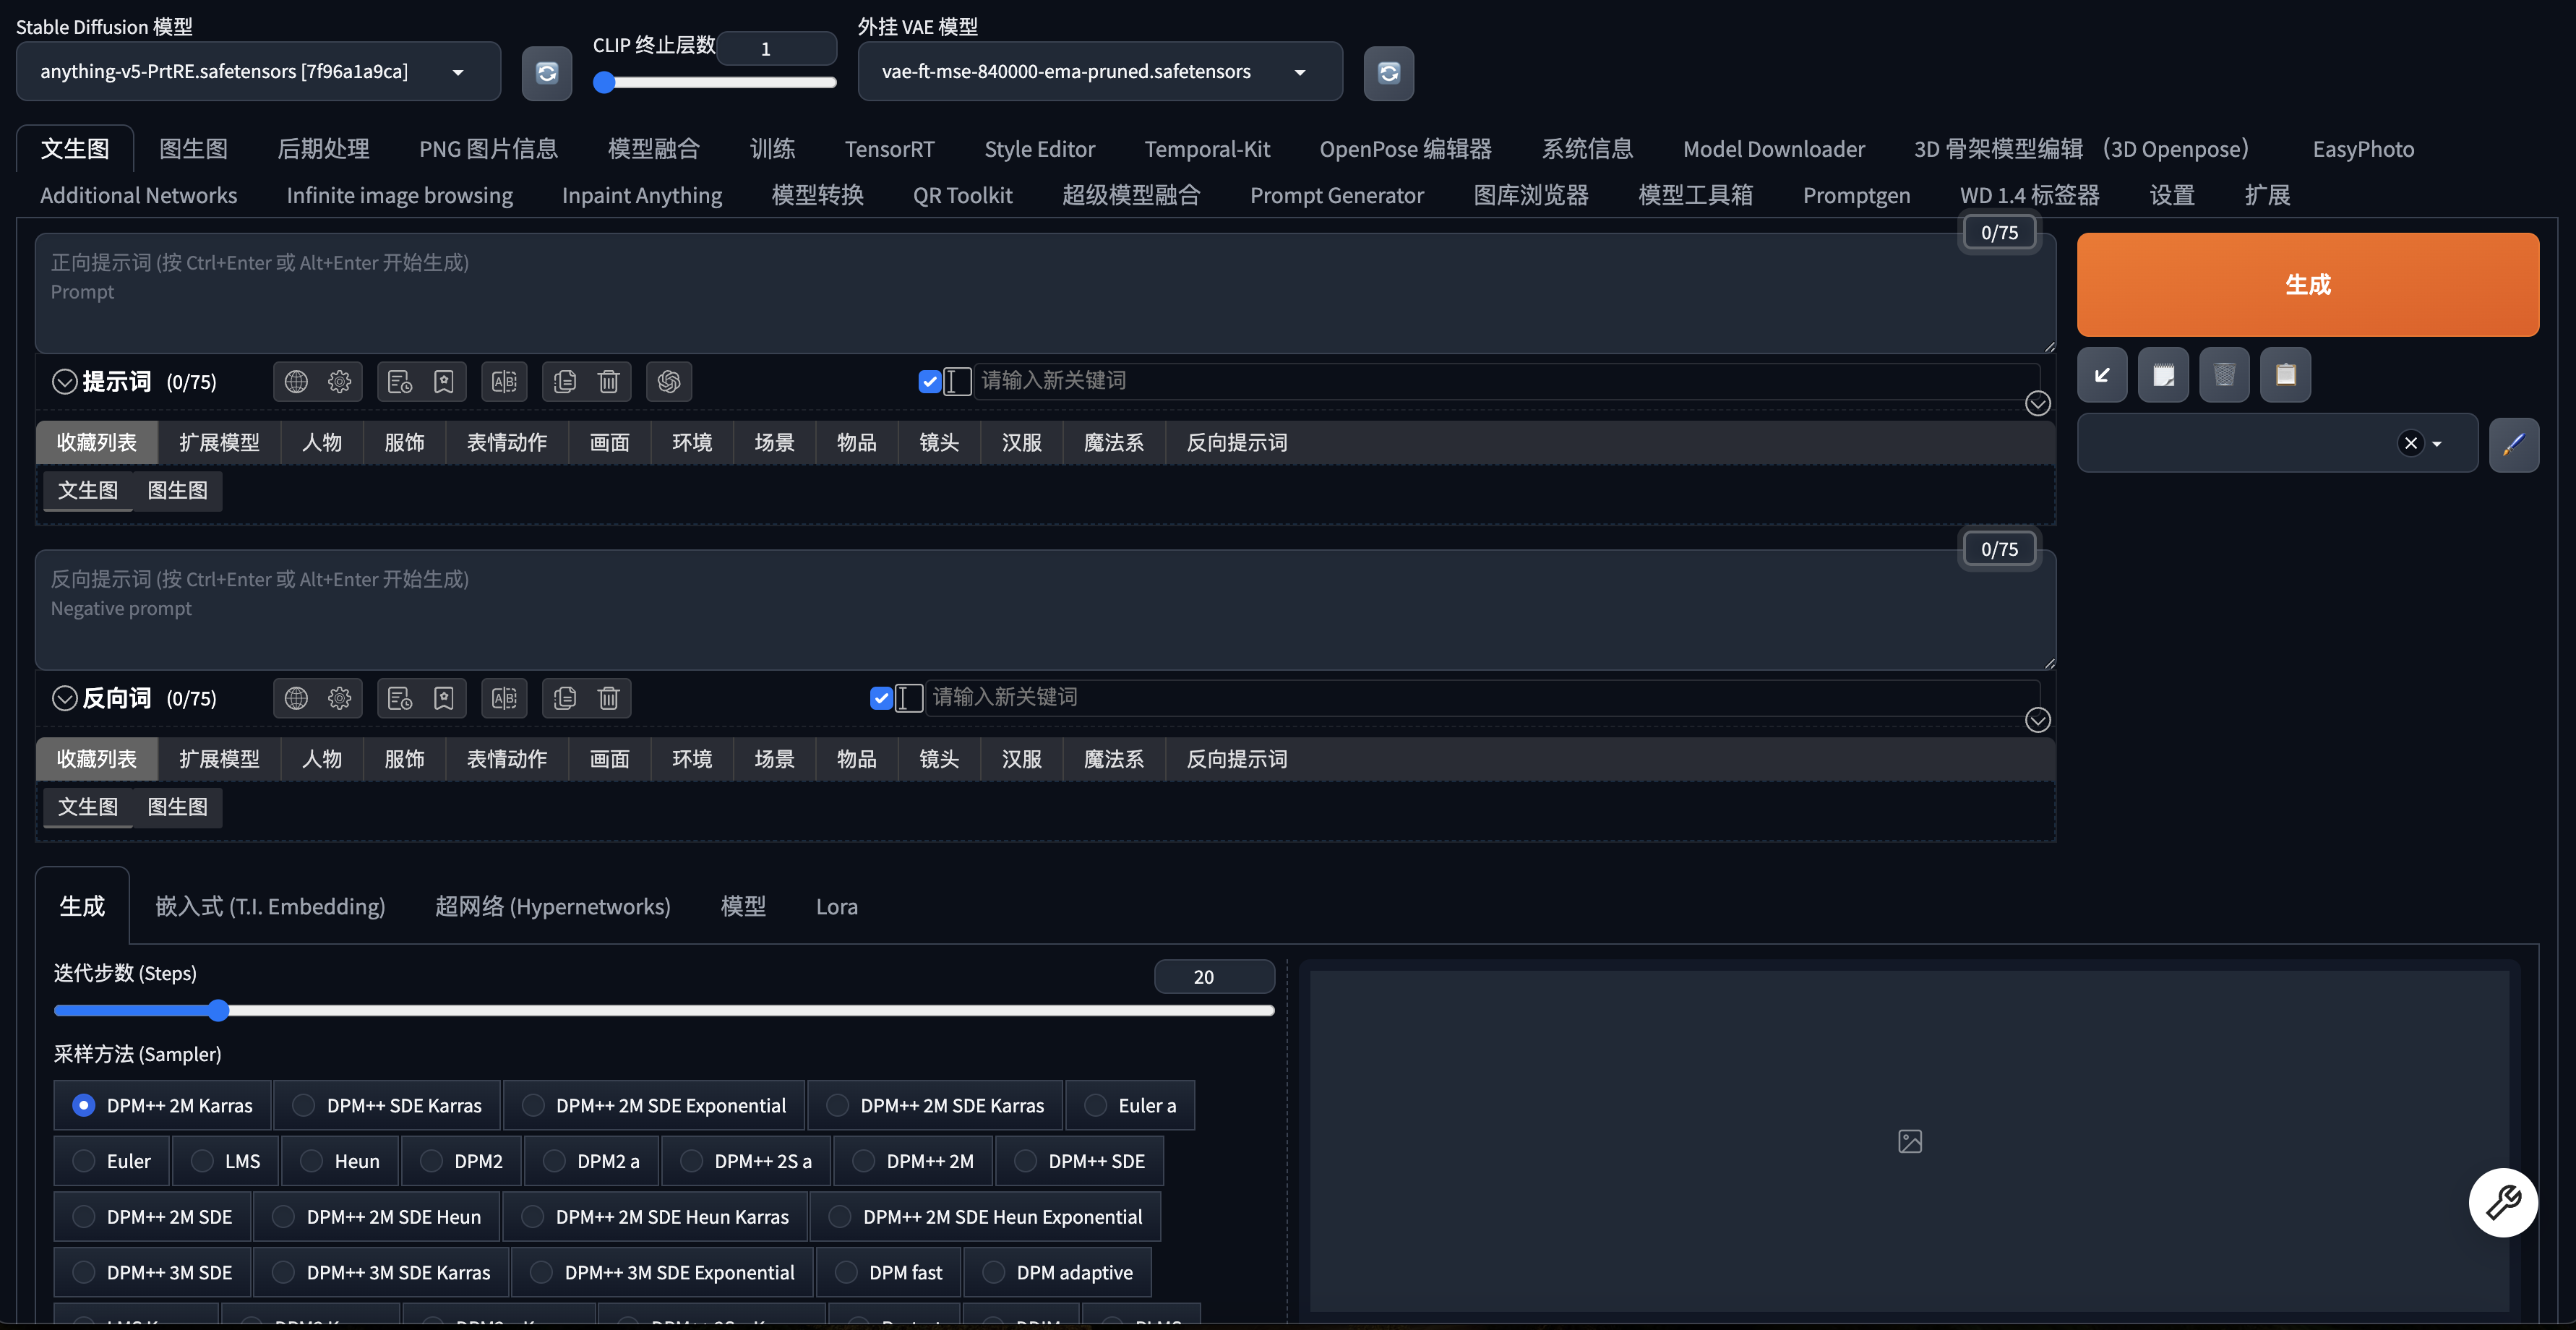Uncheck the box beside positive keyword input
Viewport: 2576px width, 1330px height.
coord(929,381)
